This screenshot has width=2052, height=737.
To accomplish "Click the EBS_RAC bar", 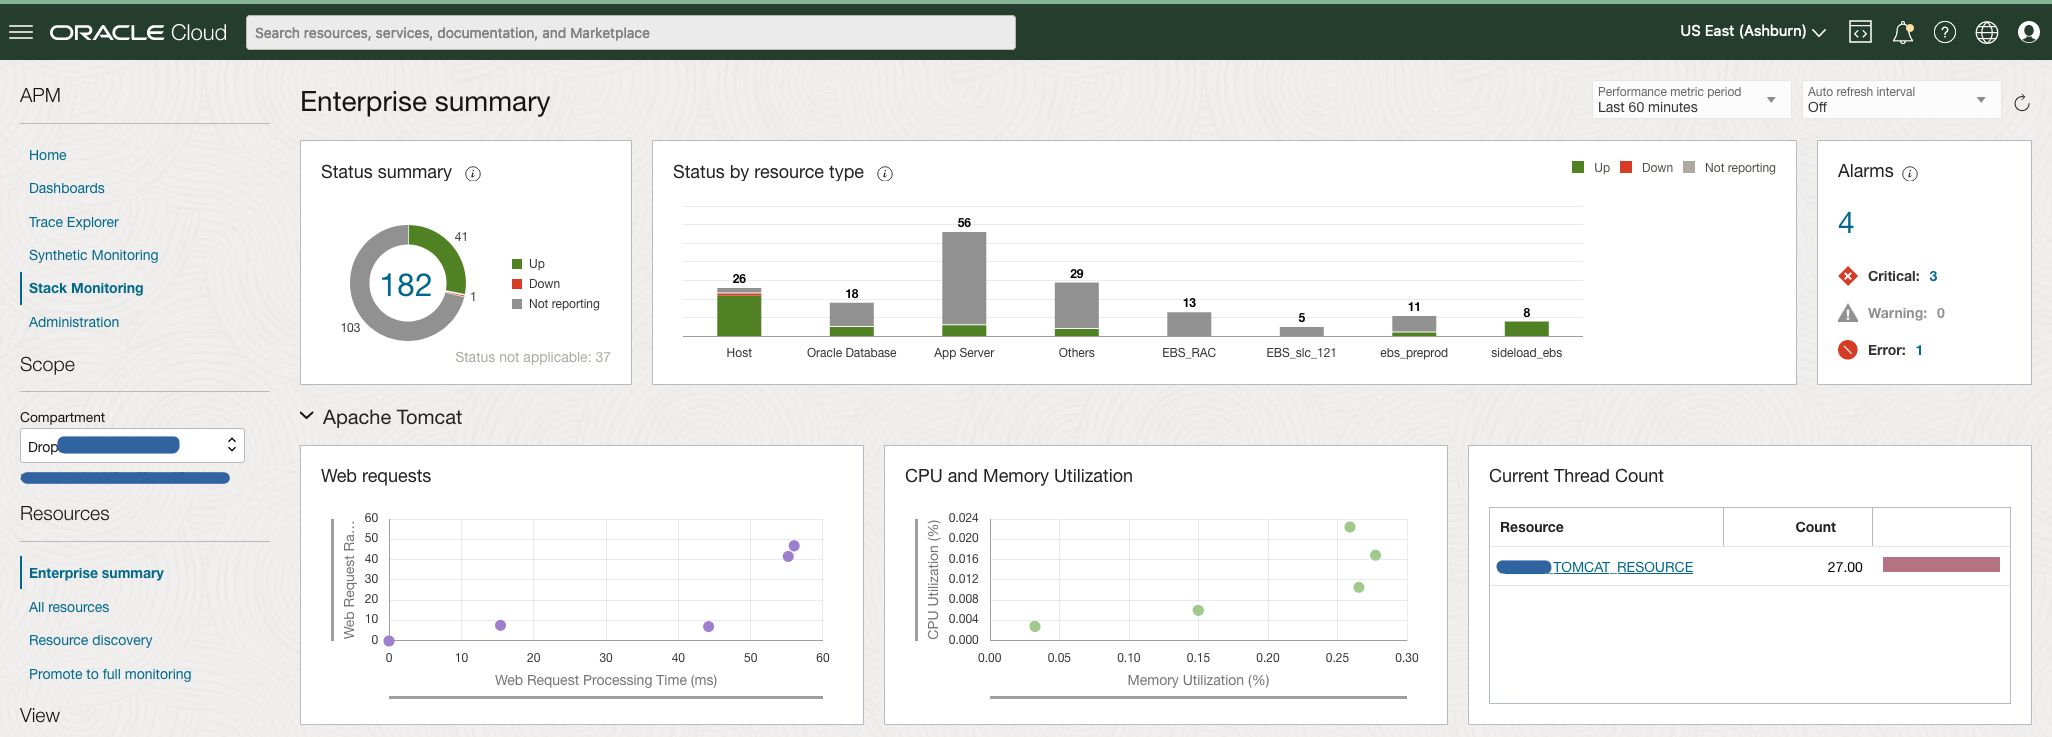I will 1189,324.
